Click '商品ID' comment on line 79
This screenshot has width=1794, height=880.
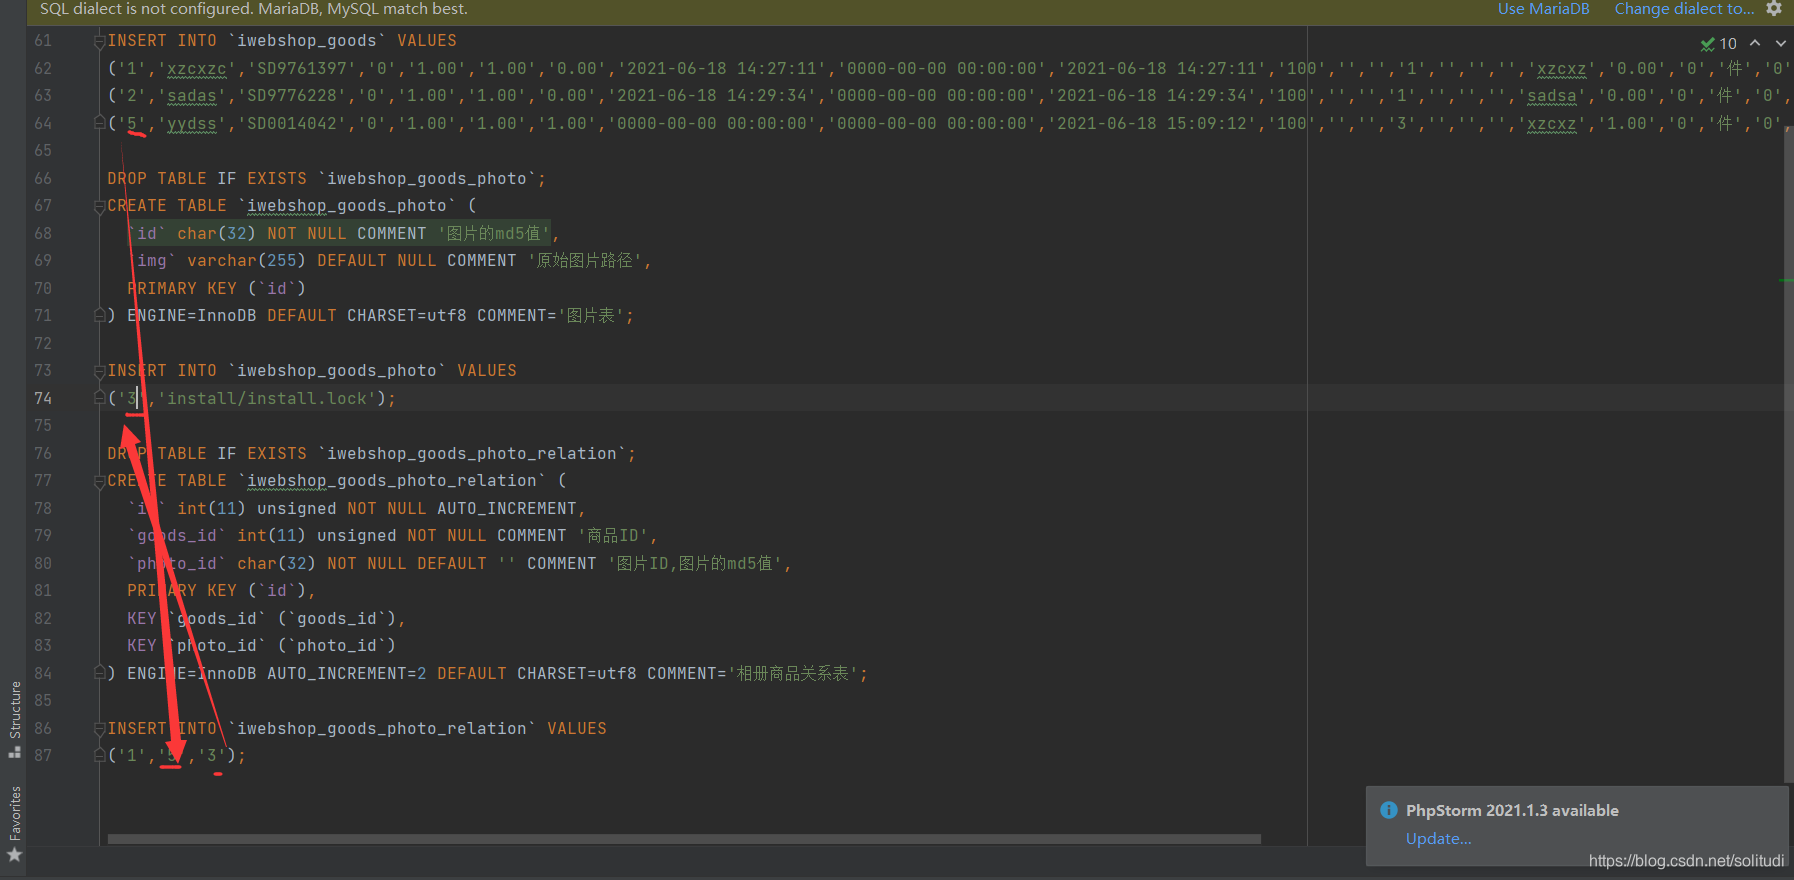[612, 536]
